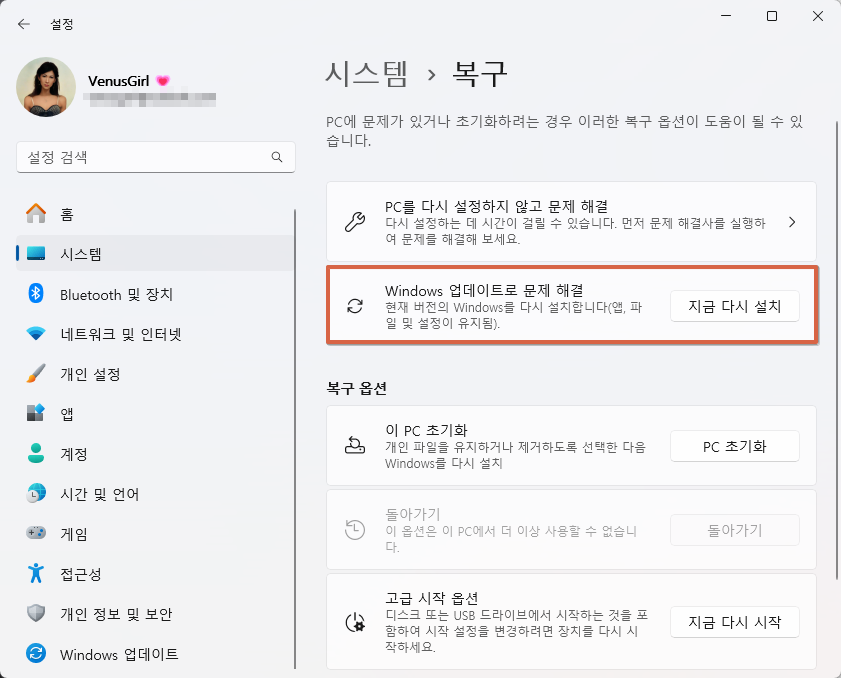Image resolution: width=841 pixels, height=678 pixels.
Task: Open Bluetooth 및 장치 settings
Action: click(155, 294)
